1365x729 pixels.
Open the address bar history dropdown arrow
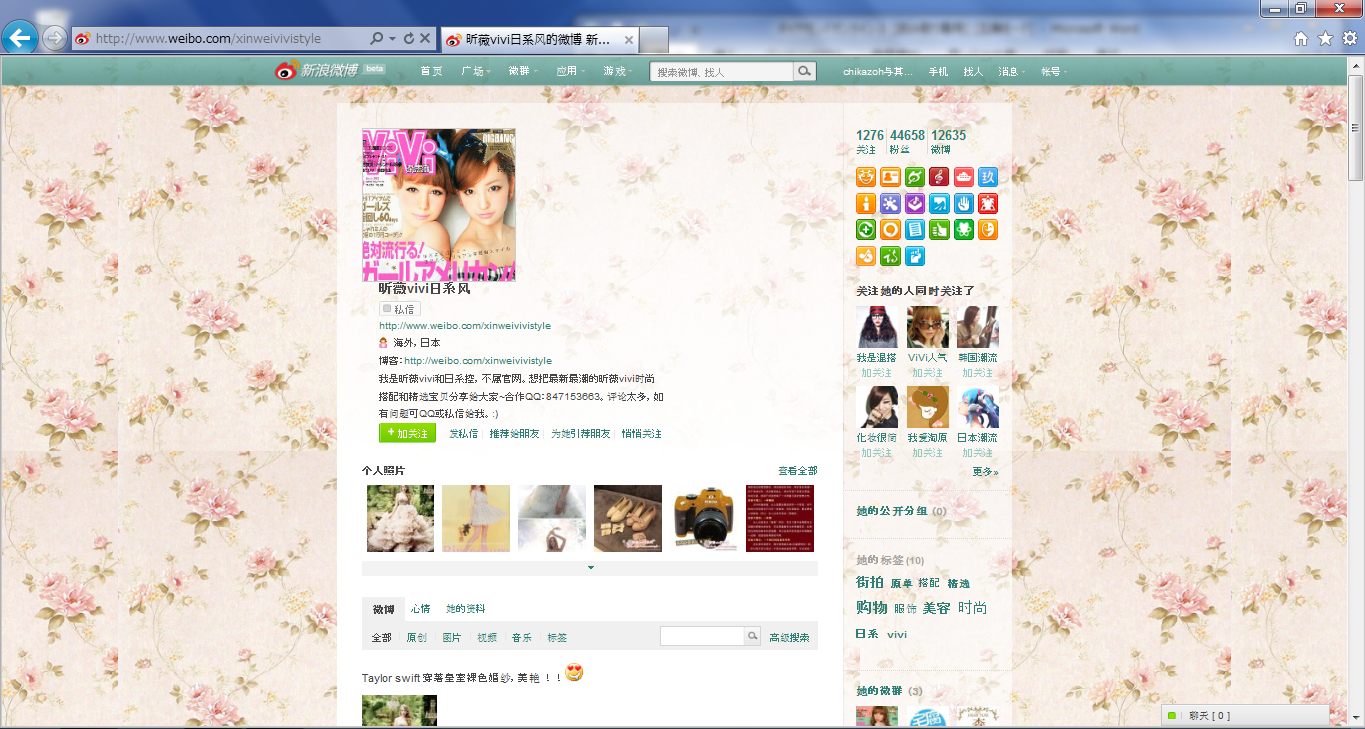point(392,38)
